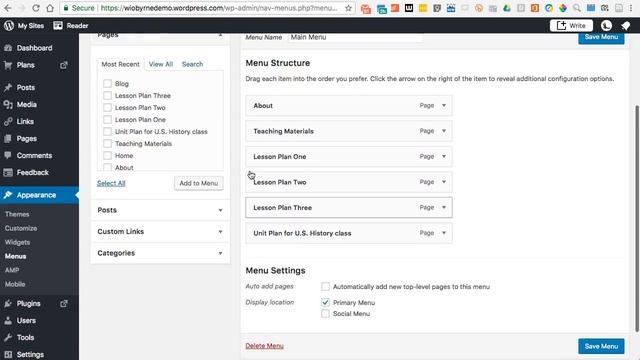Expand the Categories accordion section
The image size is (640, 360).
click(x=160, y=253)
